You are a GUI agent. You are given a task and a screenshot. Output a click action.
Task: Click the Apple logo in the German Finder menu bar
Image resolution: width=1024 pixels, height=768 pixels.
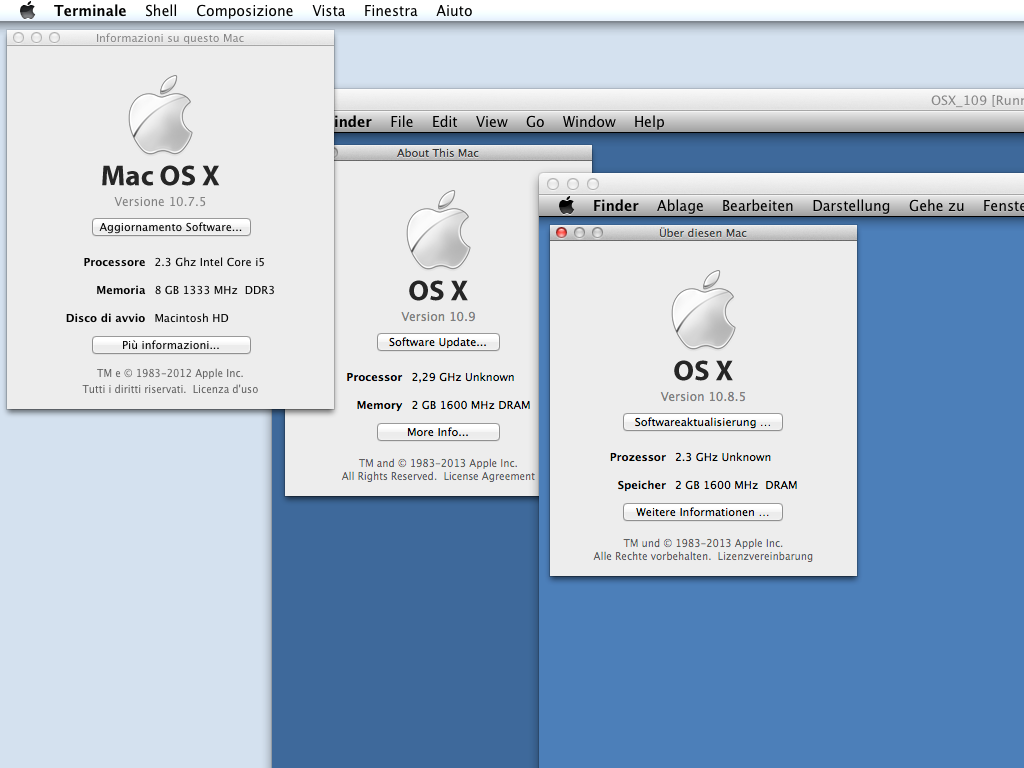[566, 205]
